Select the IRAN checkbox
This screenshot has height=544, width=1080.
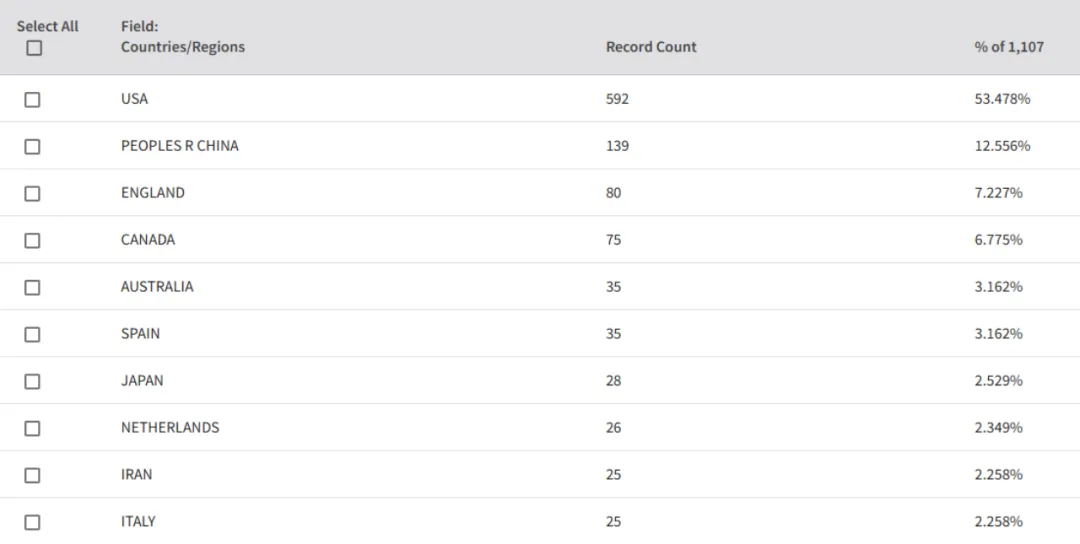tap(32, 475)
